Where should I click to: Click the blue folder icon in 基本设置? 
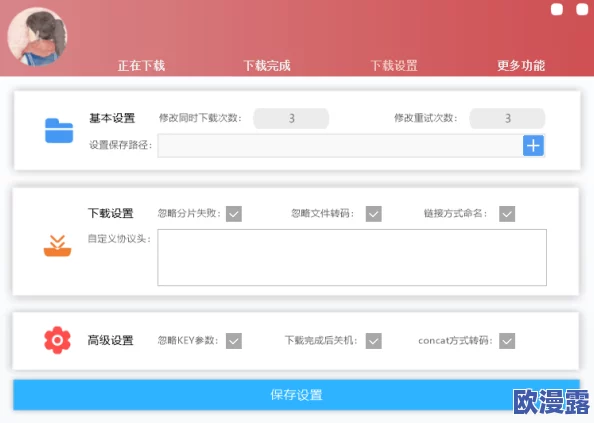(59, 131)
